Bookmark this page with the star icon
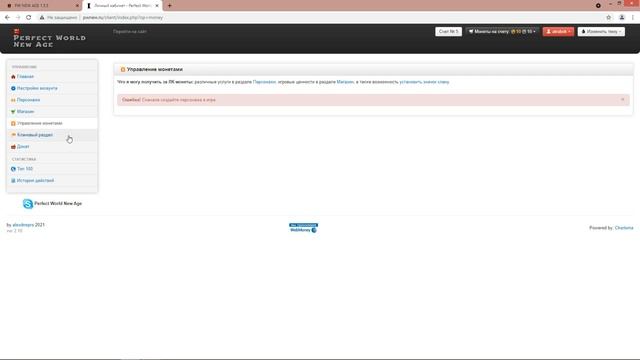 [x=609, y=18]
